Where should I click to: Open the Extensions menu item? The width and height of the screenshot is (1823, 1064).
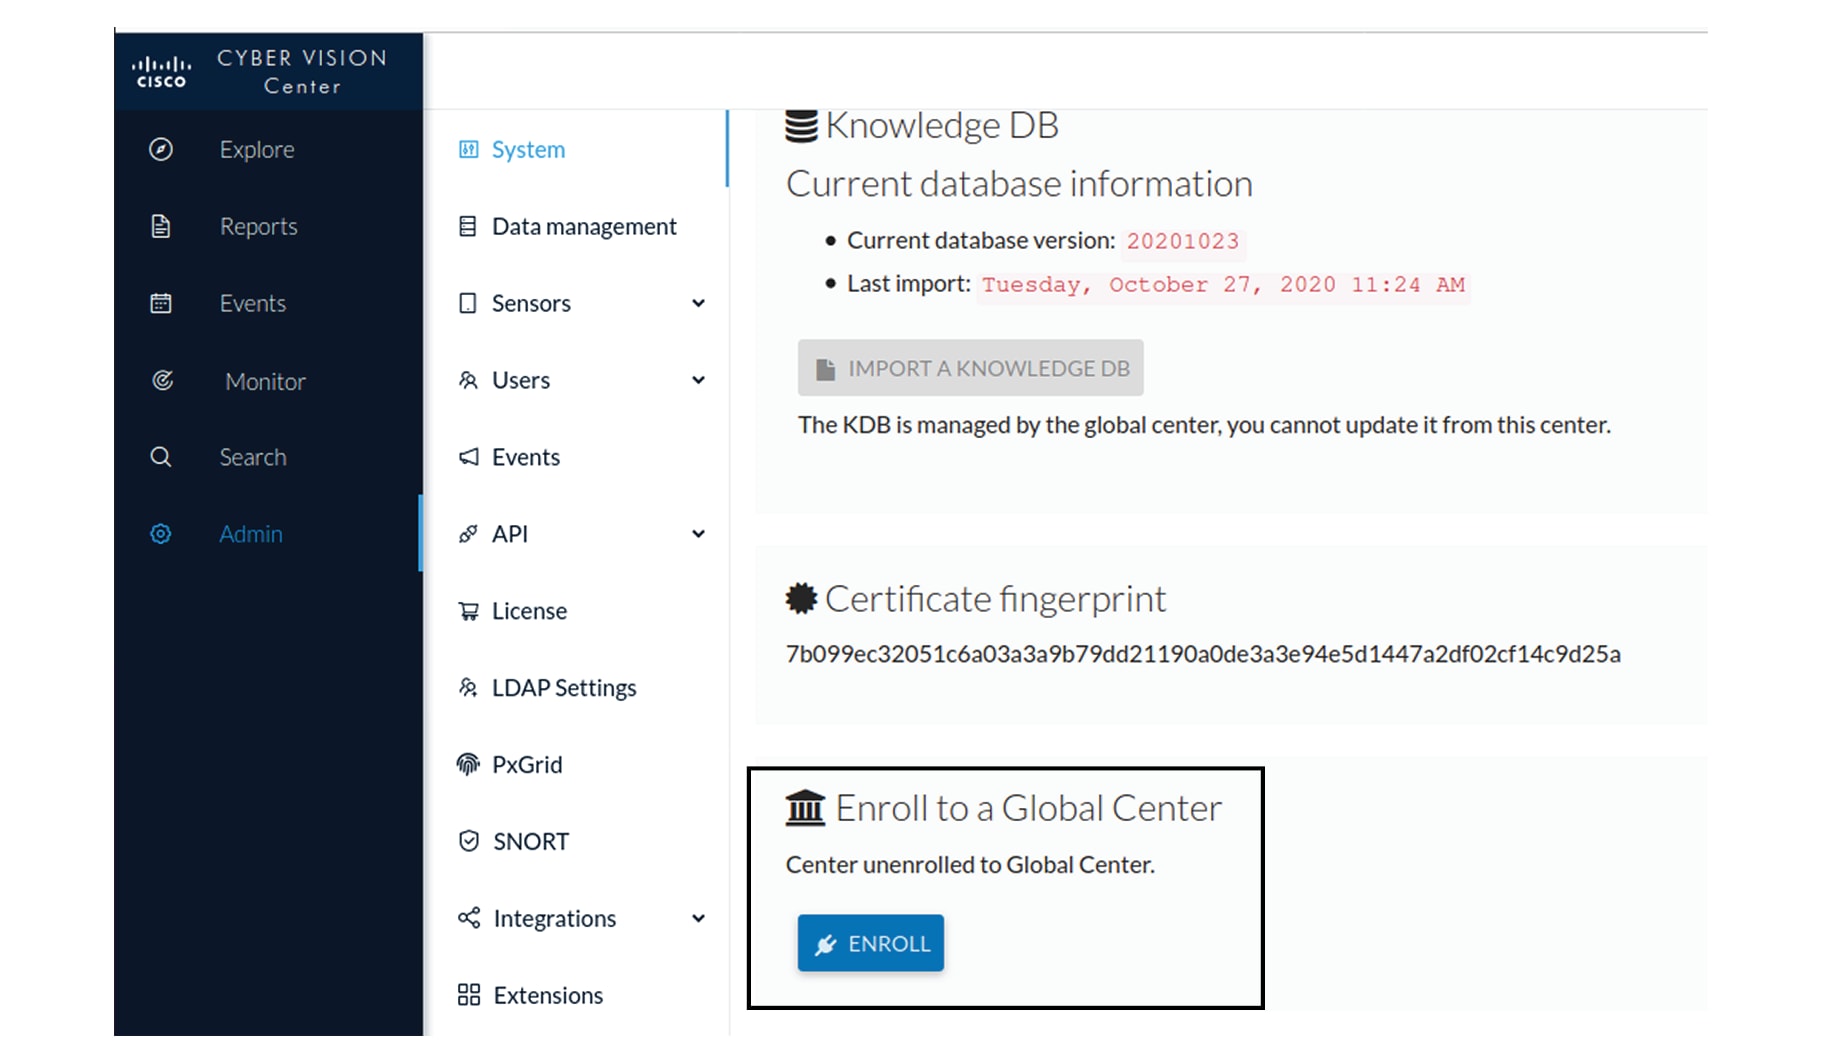547,995
